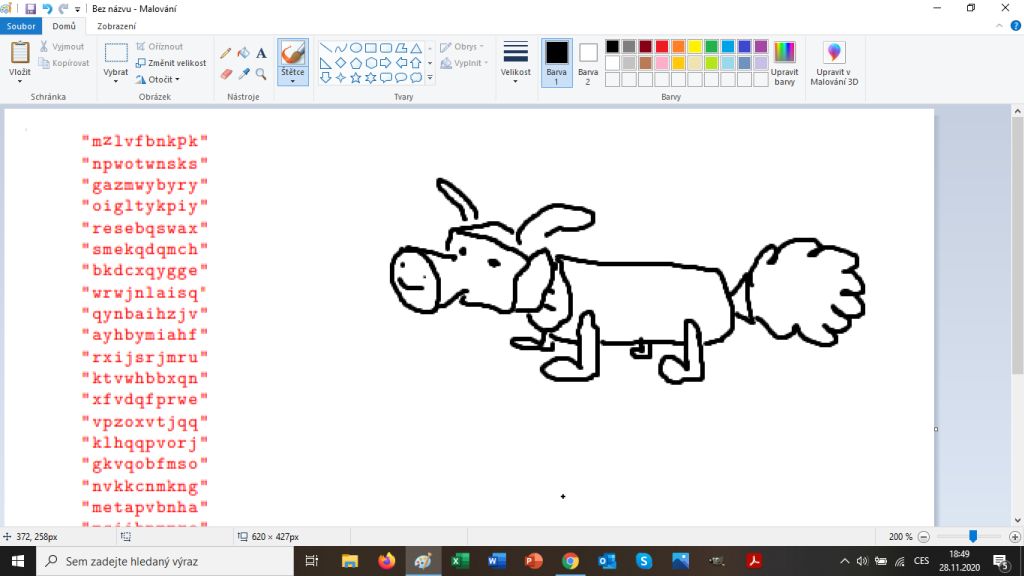This screenshot has height=576, width=1024.
Task: Click the Undo arrow in the title bar
Action: pyautogui.click(x=47, y=8)
